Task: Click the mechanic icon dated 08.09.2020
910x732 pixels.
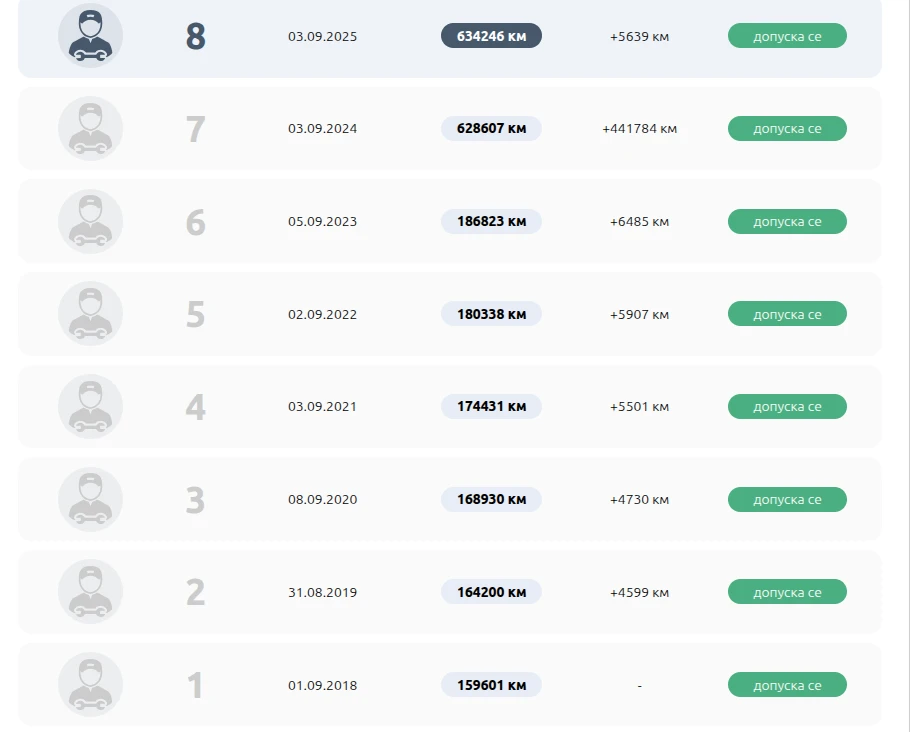Action: pyautogui.click(x=91, y=499)
